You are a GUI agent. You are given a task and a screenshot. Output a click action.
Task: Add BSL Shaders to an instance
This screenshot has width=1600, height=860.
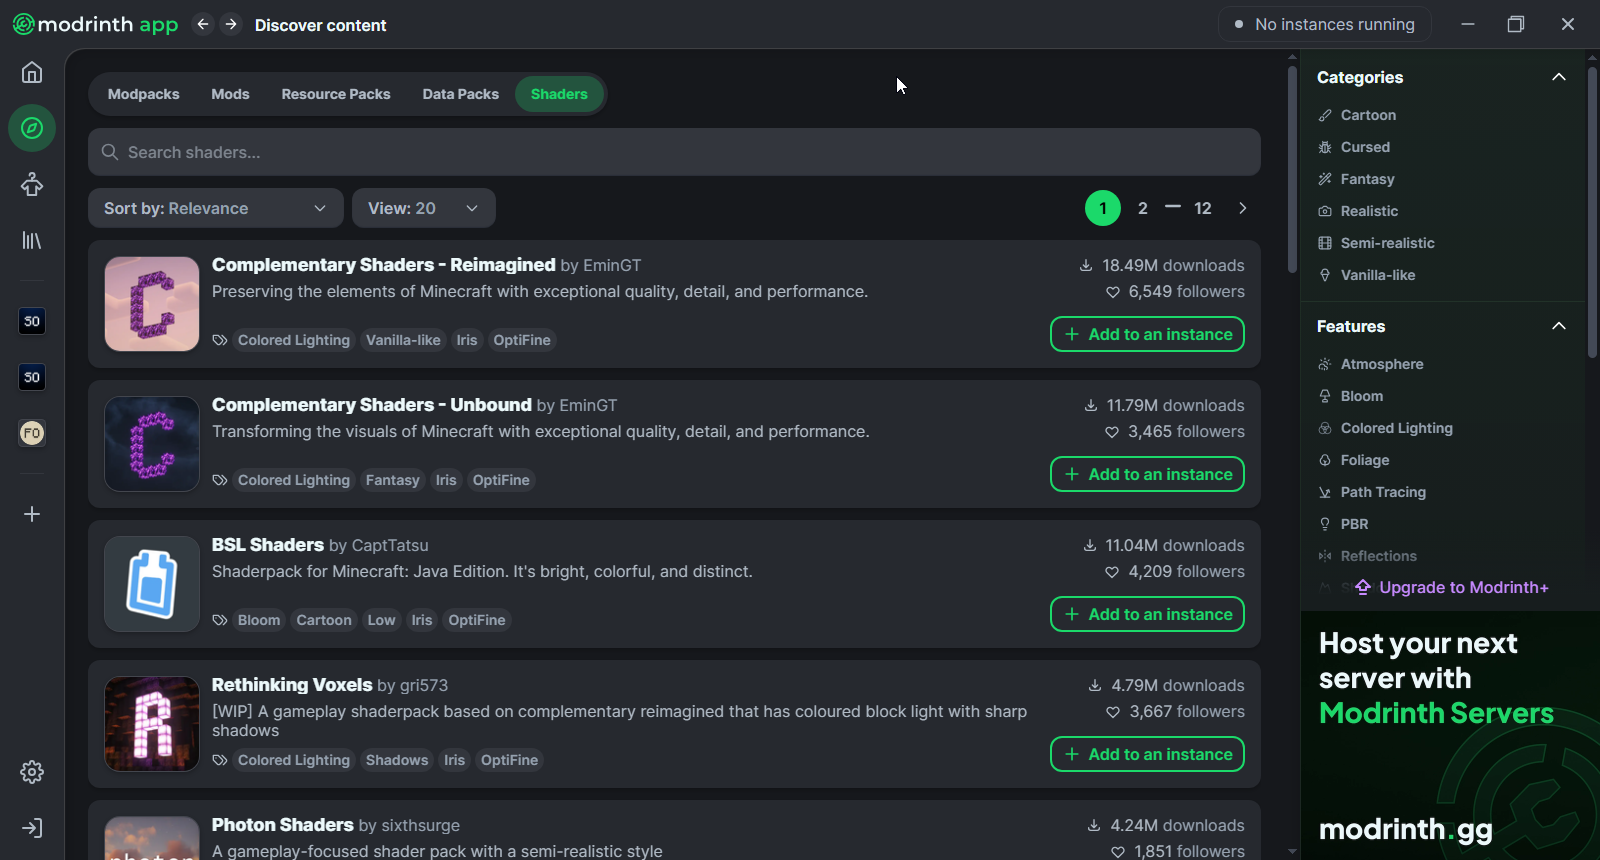click(1147, 614)
